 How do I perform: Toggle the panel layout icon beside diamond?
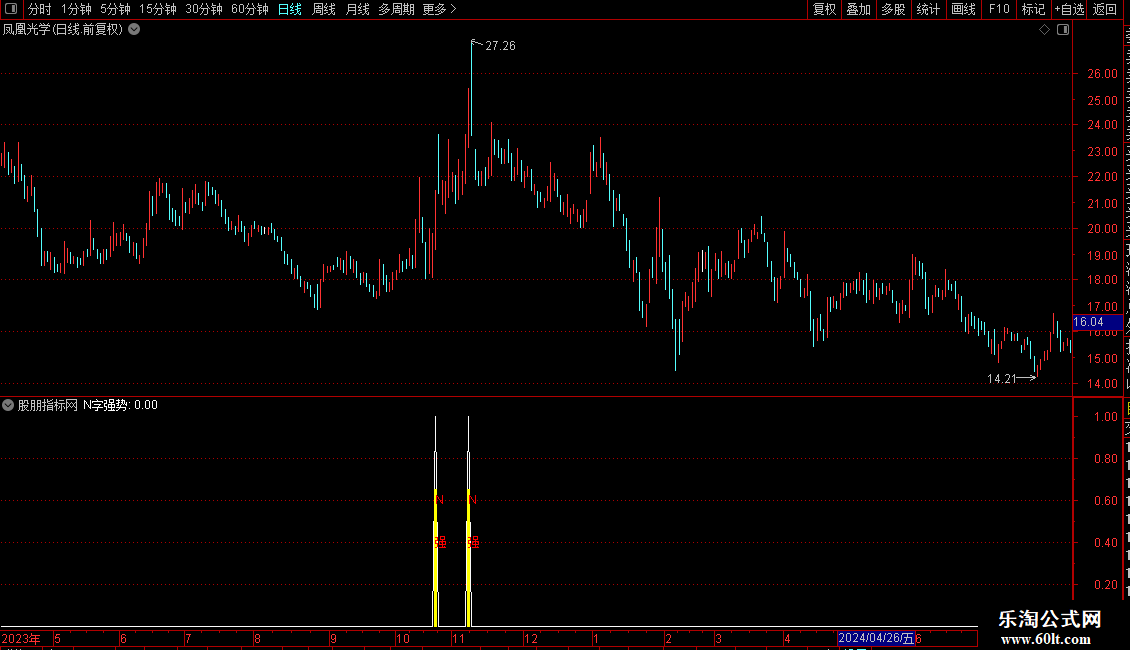(x=1063, y=30)
